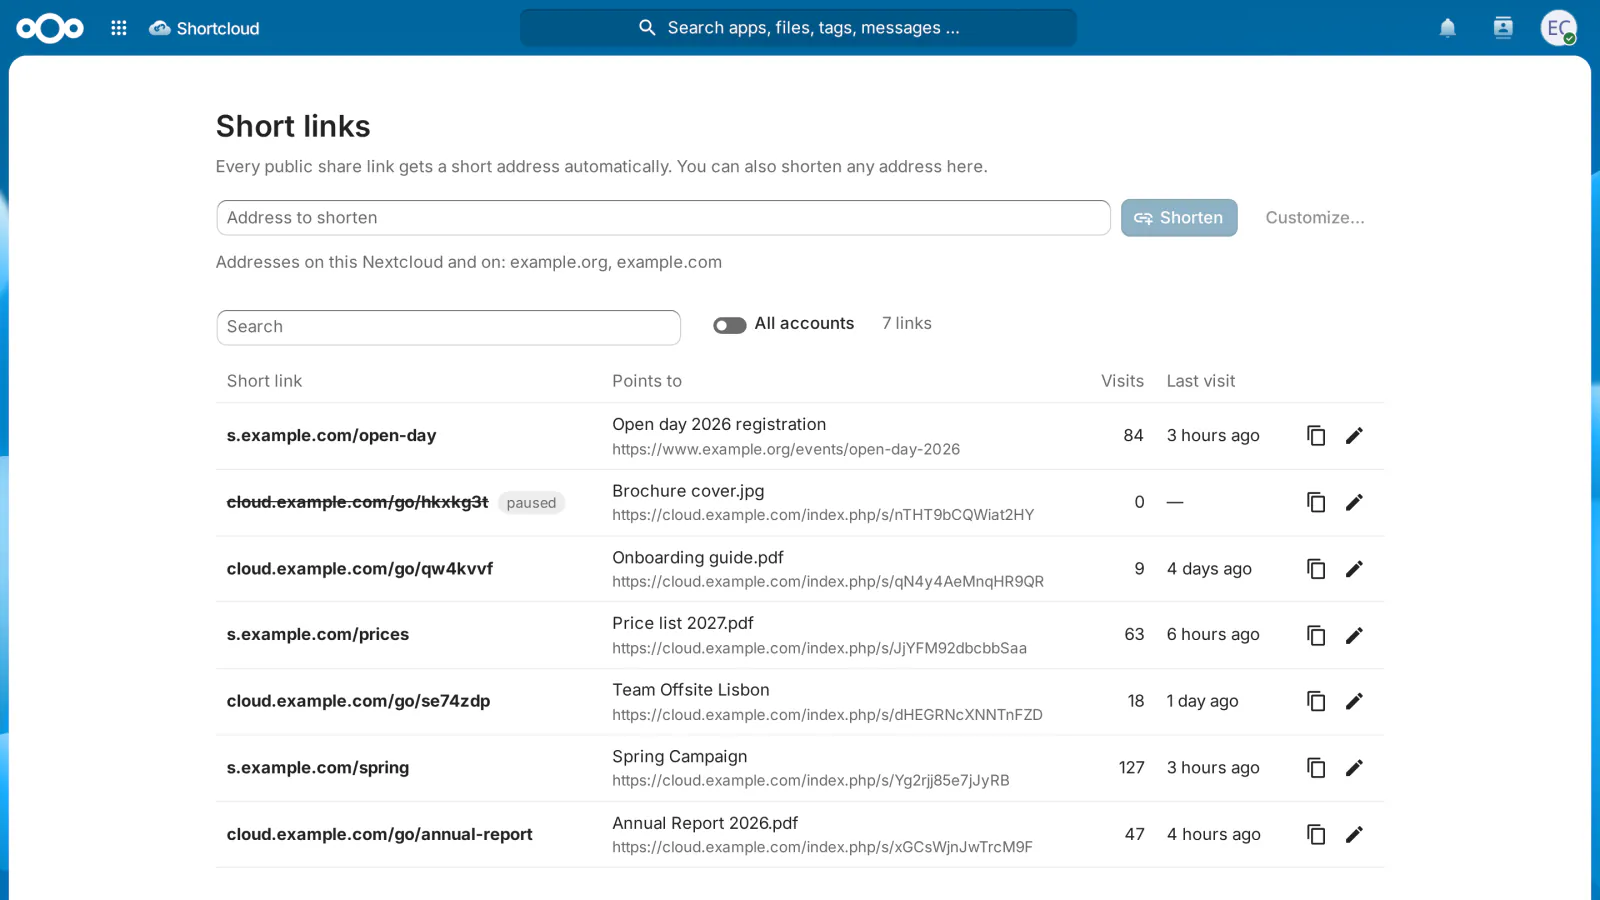The width and height of the screenshot is (1600, 900).
Task: Select the s.example.com/spring short link
Action: (x=318, y=768)
